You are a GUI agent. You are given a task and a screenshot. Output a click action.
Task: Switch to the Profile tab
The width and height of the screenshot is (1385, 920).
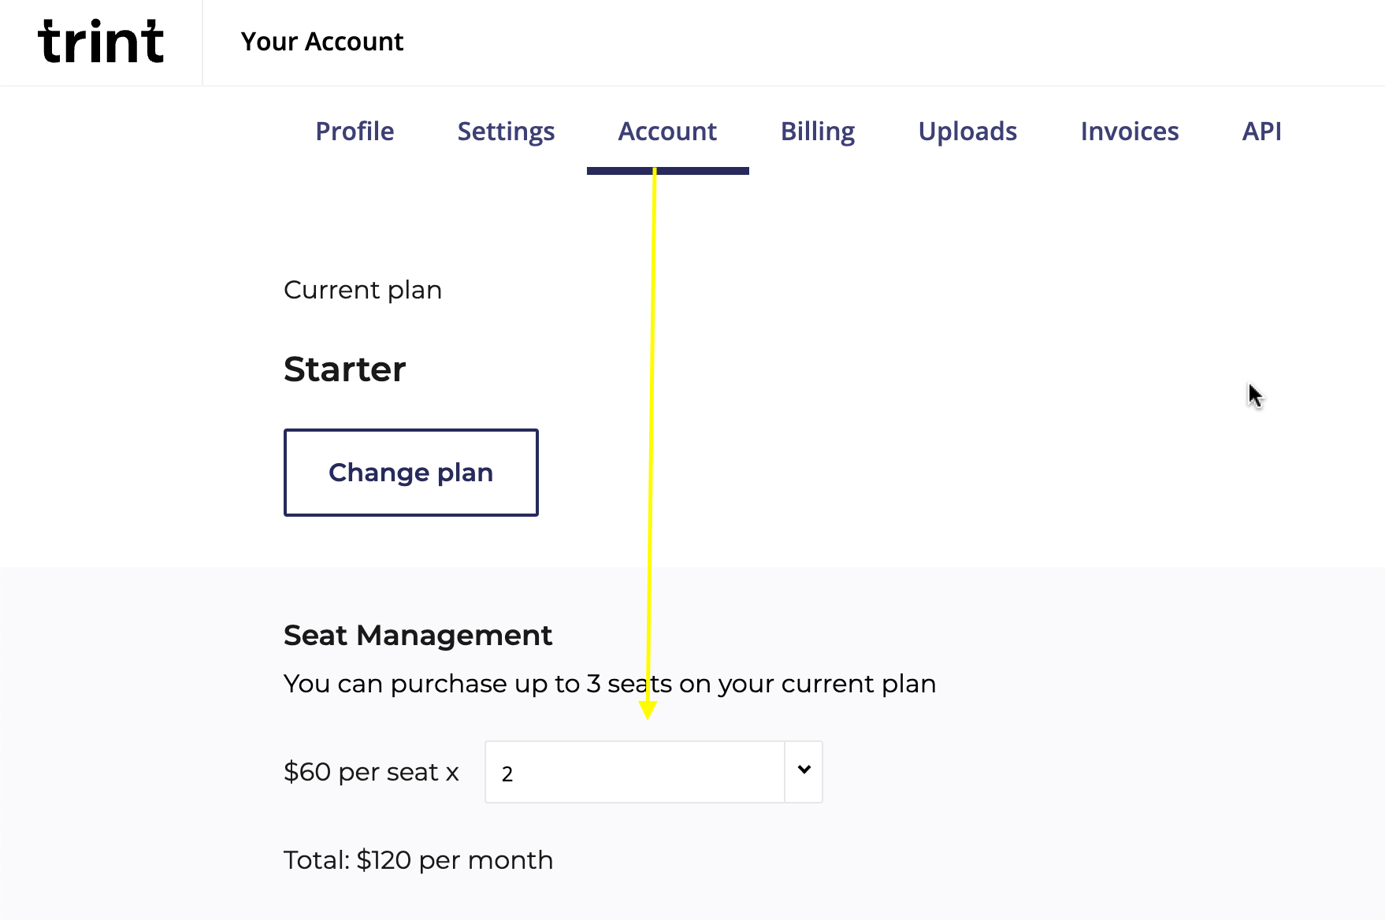[354, 131]
